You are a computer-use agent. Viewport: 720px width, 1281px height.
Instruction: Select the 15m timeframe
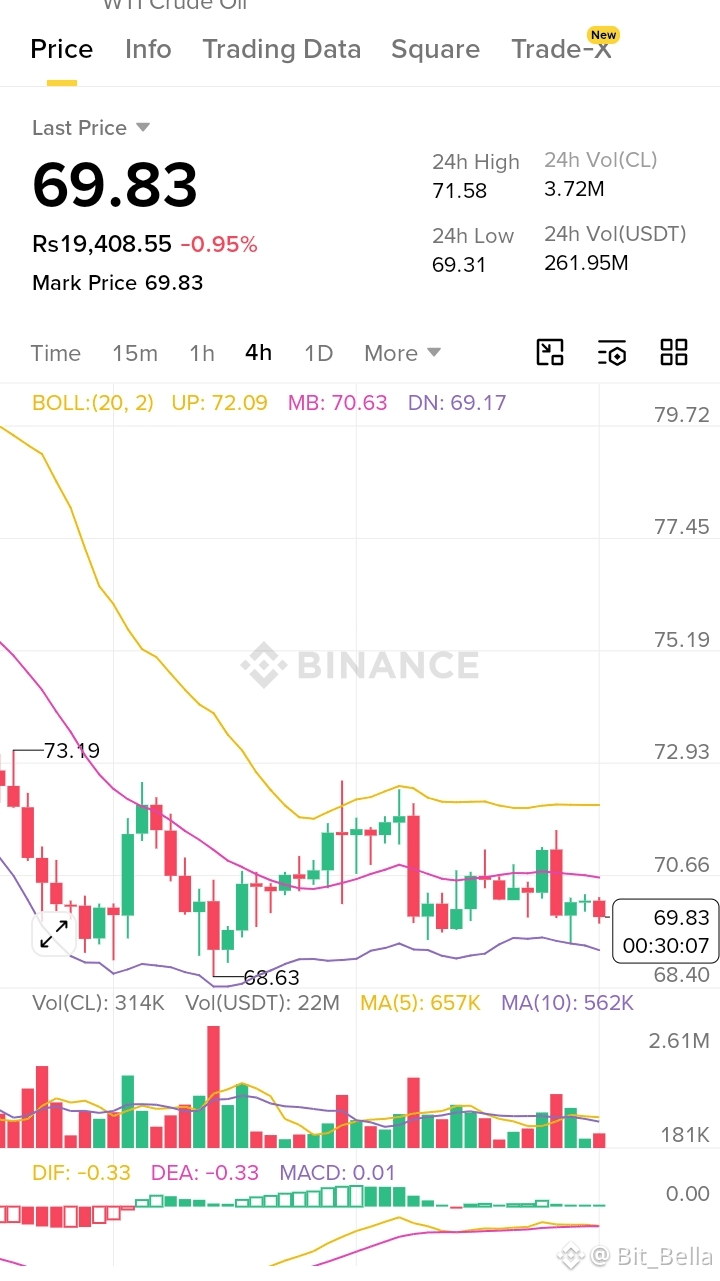(135, 353)
